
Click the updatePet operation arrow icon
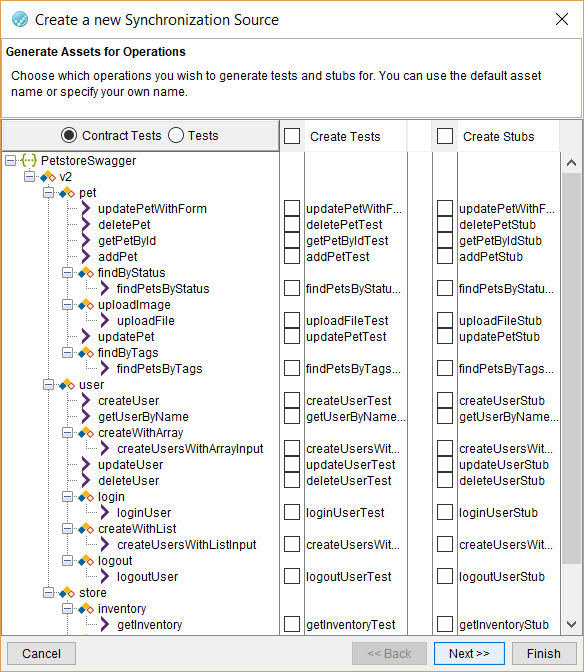point(86,336)
